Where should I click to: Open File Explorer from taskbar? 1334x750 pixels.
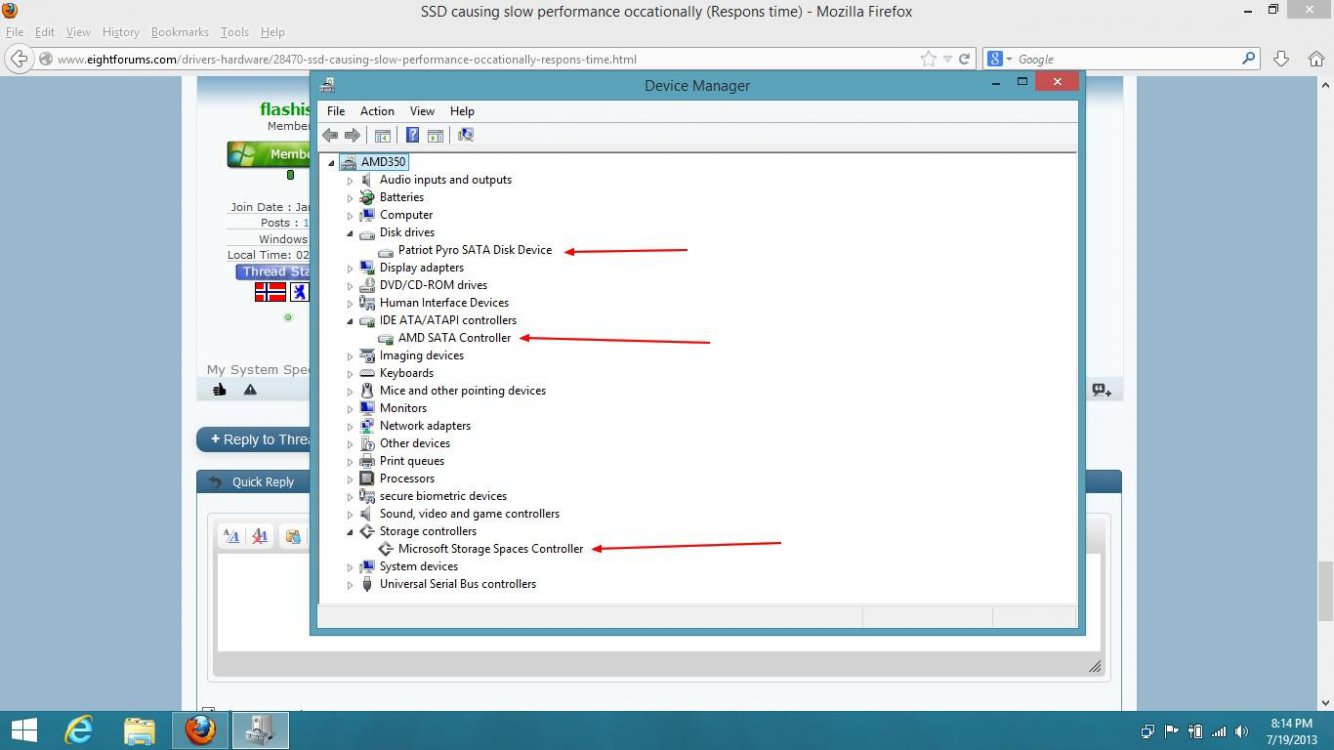[x=139, y=730]
